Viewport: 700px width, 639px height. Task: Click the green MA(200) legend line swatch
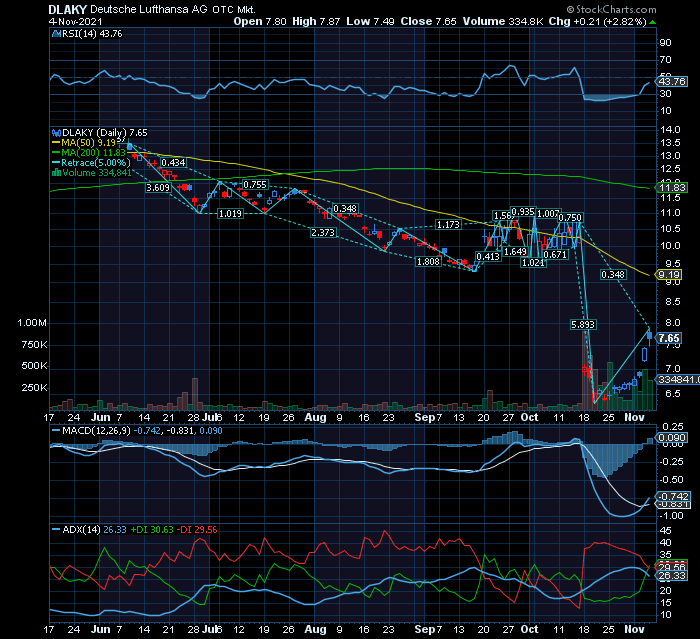(56, 153)
